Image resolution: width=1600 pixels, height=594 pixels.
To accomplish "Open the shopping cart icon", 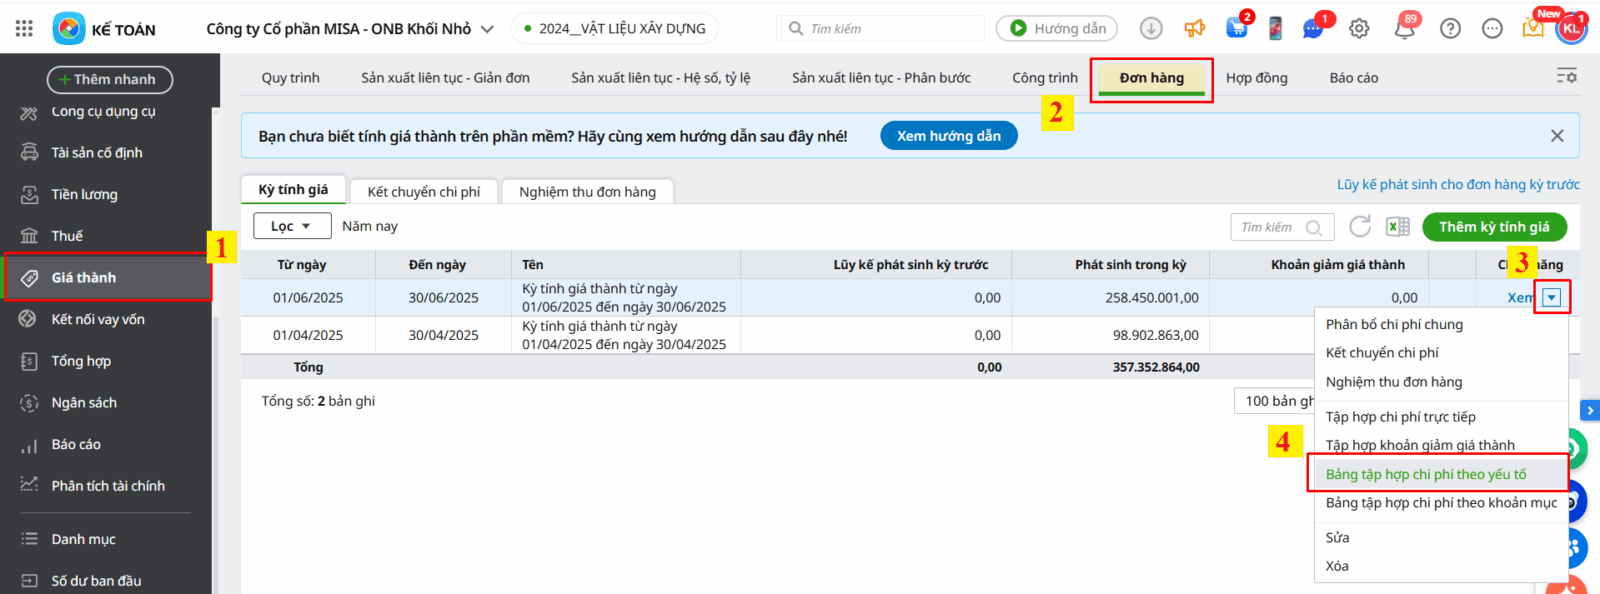I will (x=1237, y=29).
